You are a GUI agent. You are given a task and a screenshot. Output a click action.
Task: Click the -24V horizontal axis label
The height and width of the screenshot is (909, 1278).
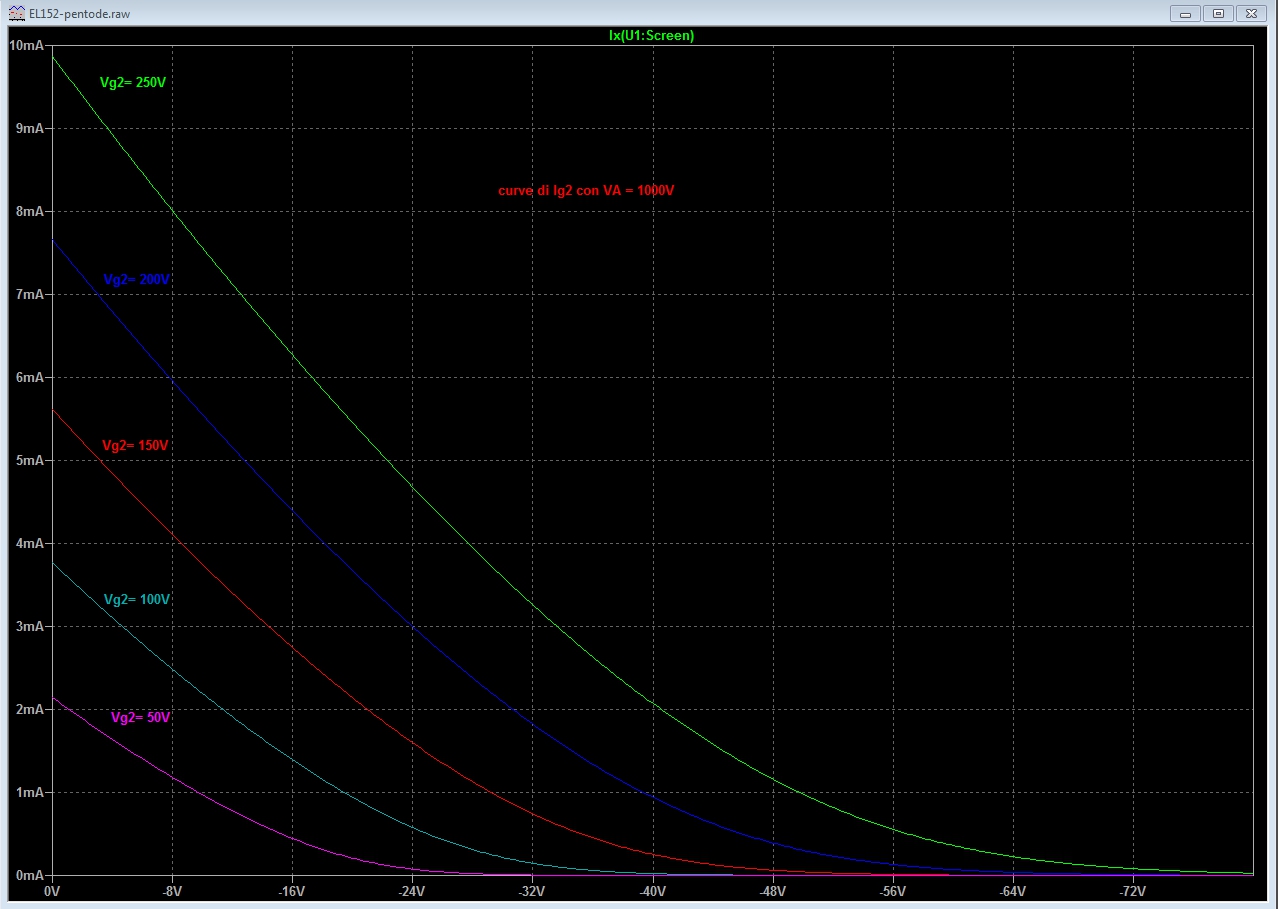click(411, 890)
